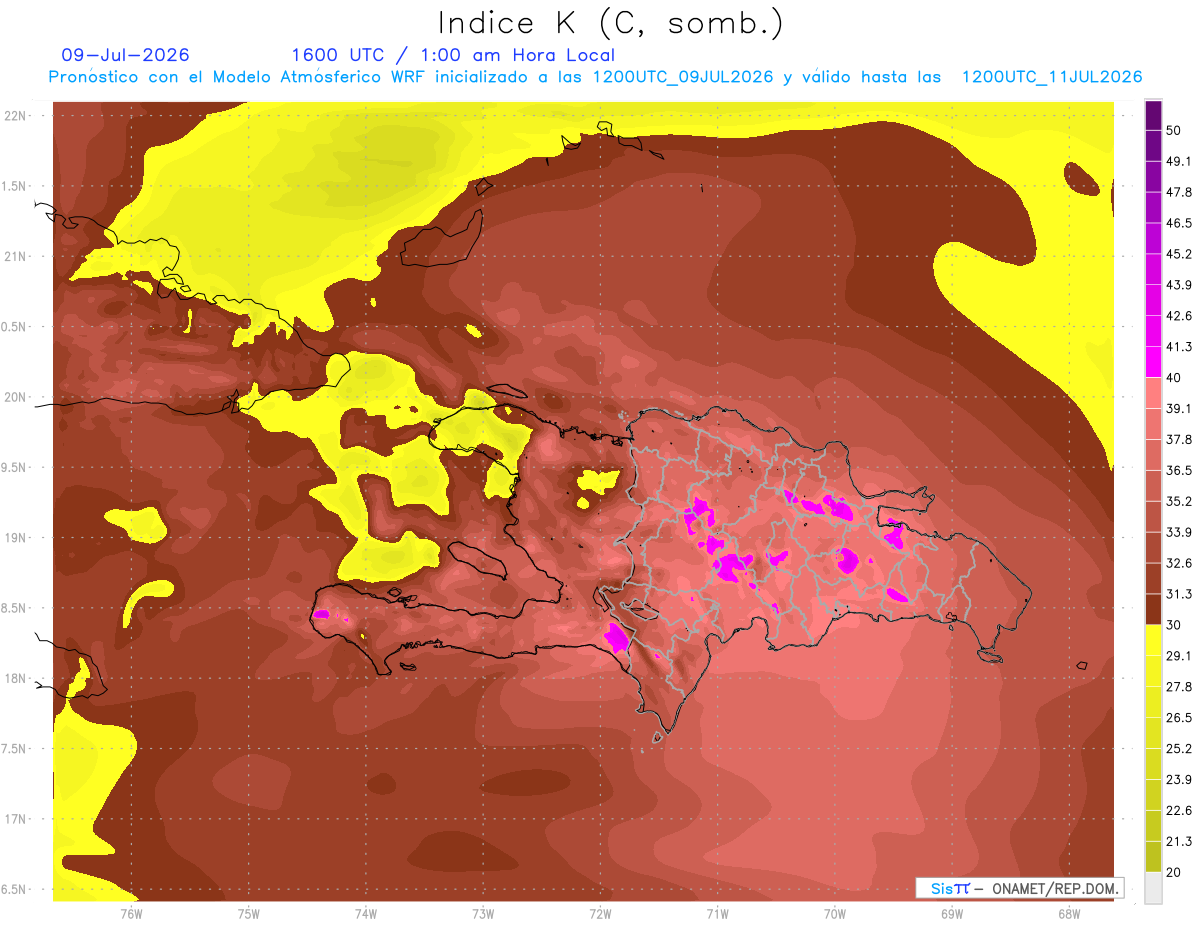Click the legend value 21.3
Image resolution: width=1200 pixels, height=927 pixels.
(x=1179, y=842)
